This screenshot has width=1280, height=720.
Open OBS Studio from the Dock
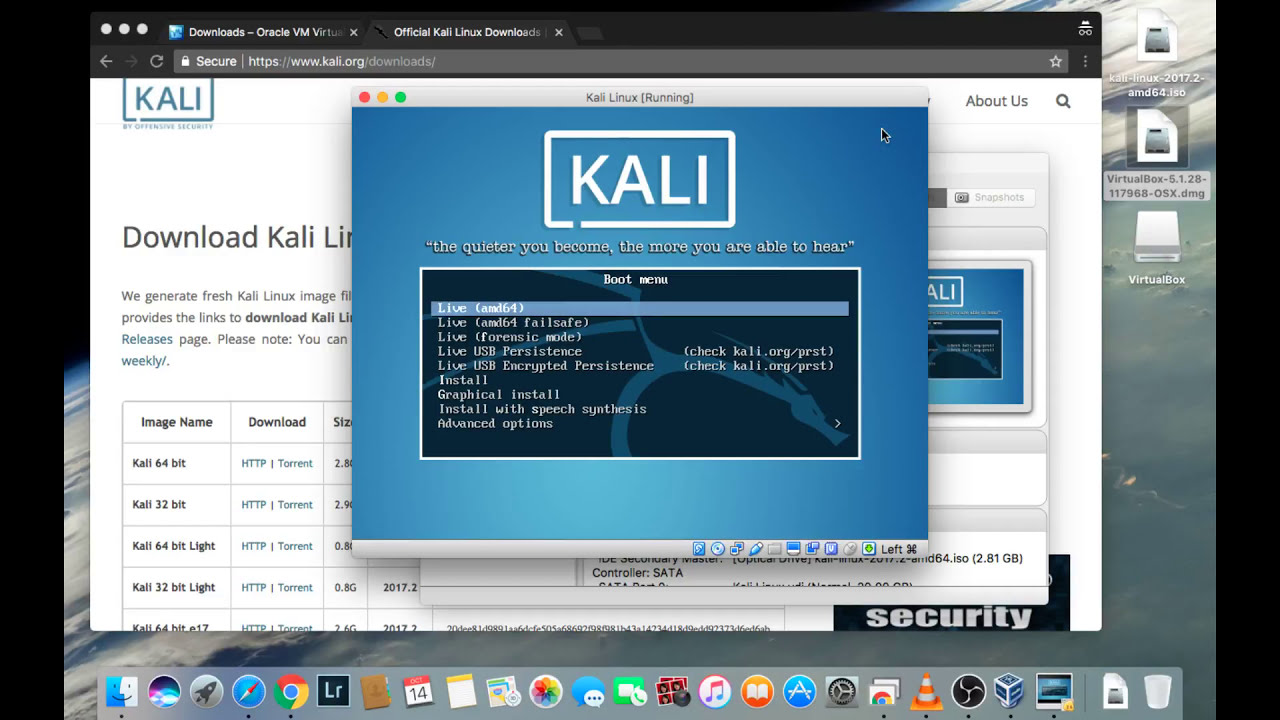tap(968, 691)
